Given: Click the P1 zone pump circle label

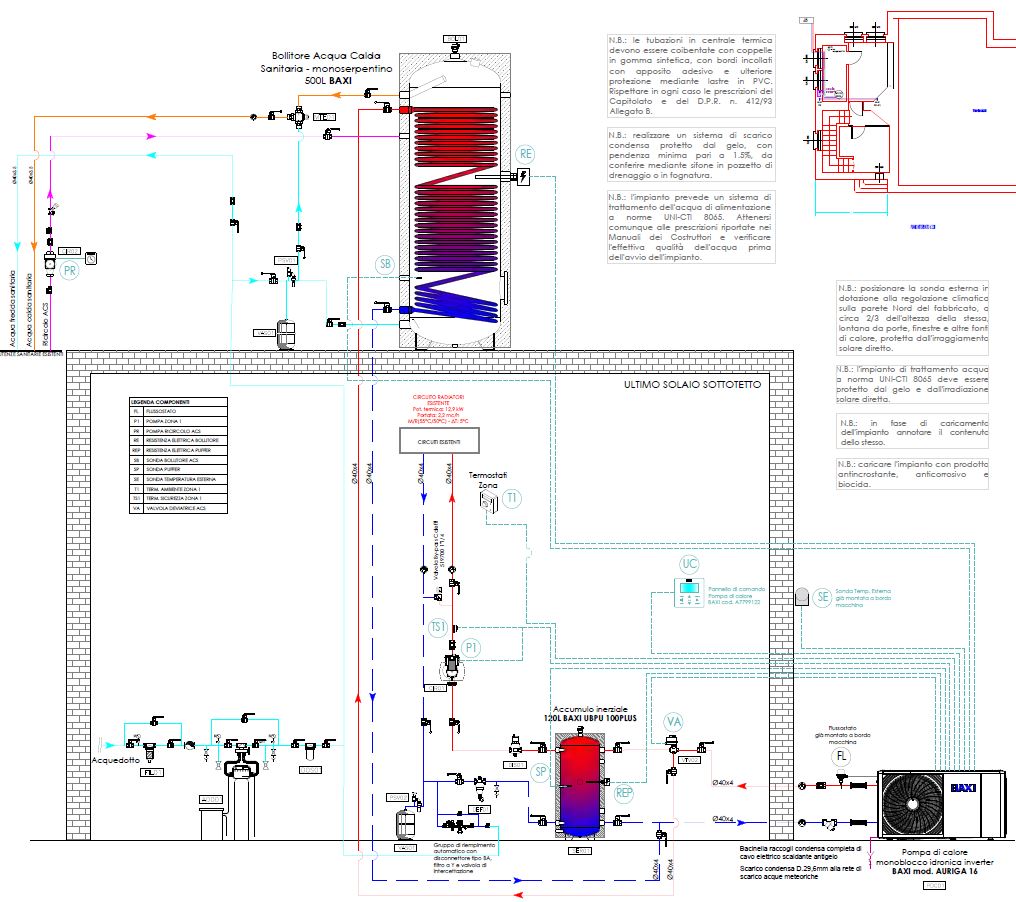Looking at the screenshot, I should 472,648.
